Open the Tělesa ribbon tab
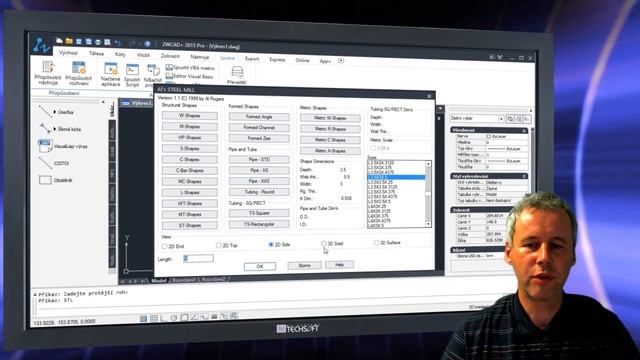Screen dimensions: 640x360 pyautogui.click(x=96, y=53)
